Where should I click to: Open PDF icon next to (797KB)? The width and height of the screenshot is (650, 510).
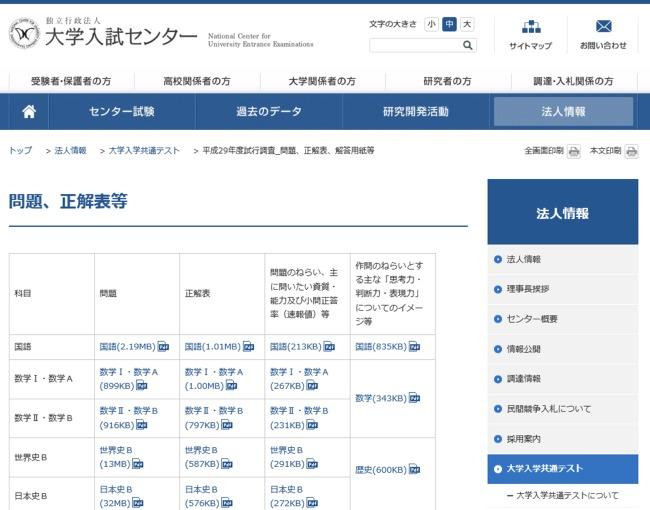227,425
